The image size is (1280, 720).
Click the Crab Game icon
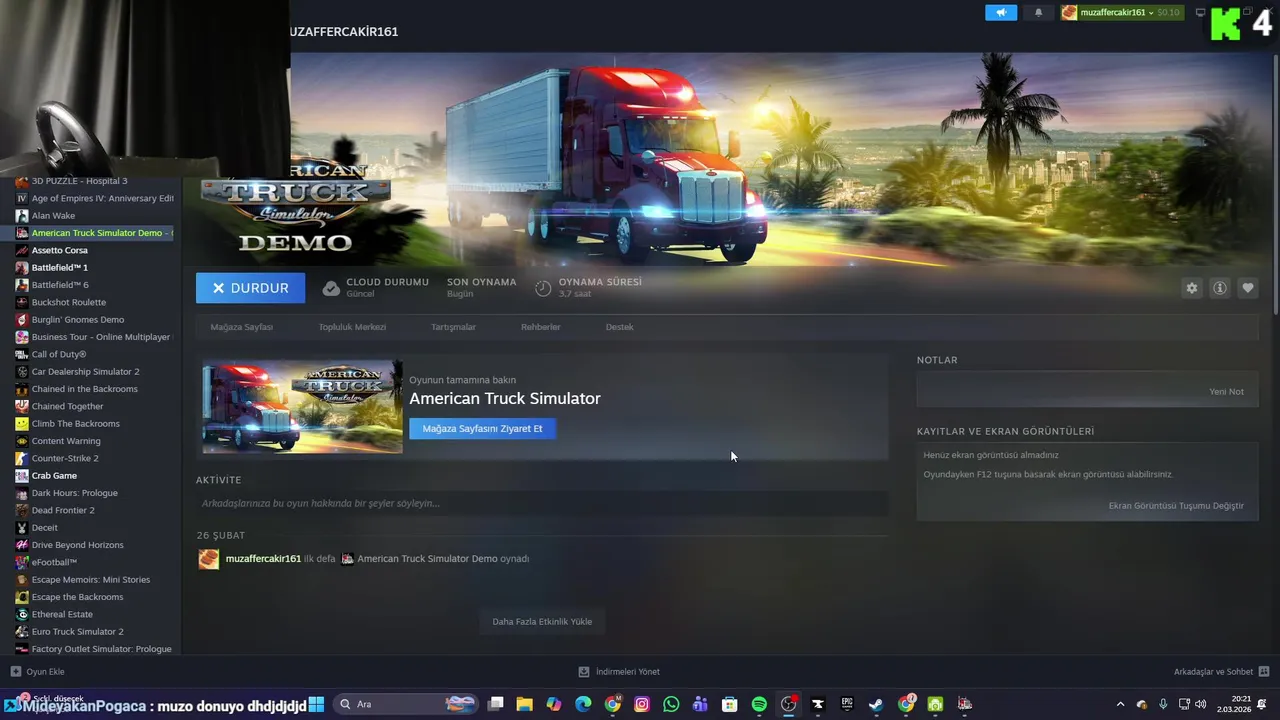(22, 475)
